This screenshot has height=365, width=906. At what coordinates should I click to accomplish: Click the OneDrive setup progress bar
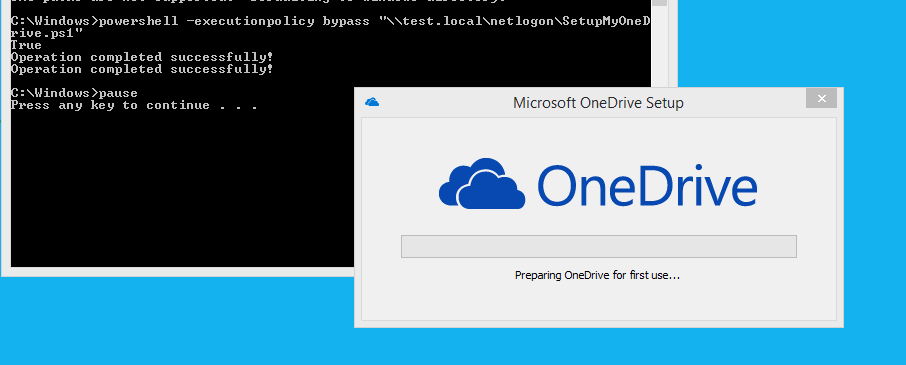click(x=599, y=247)
